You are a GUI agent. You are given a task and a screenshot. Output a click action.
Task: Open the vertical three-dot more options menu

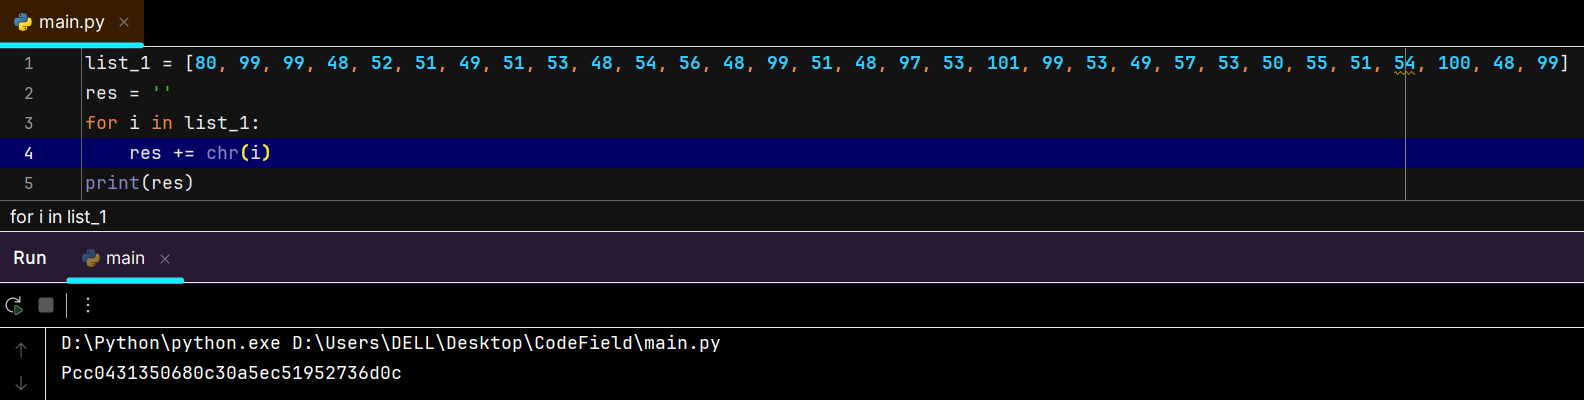pyautogui.click(x=88, y=305)
